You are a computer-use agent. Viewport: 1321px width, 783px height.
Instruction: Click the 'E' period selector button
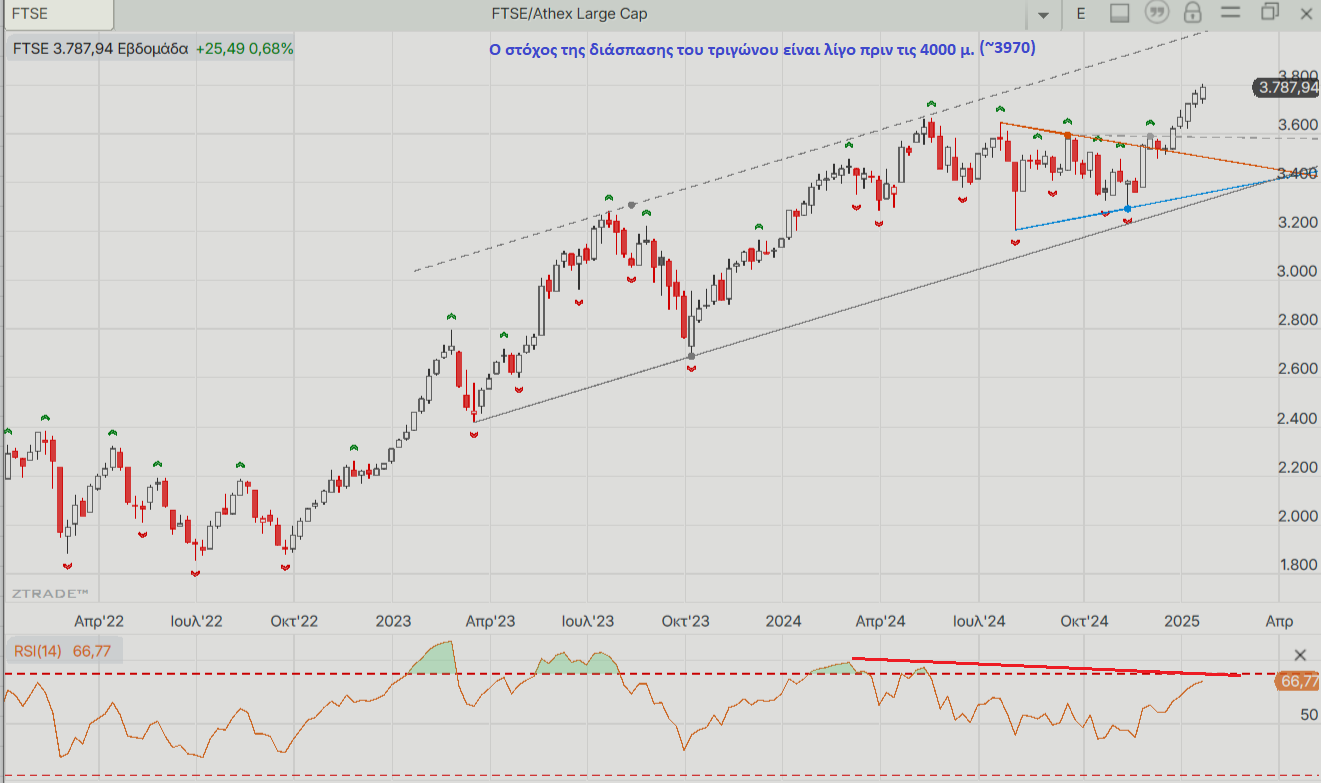[x=1081, y=13]
